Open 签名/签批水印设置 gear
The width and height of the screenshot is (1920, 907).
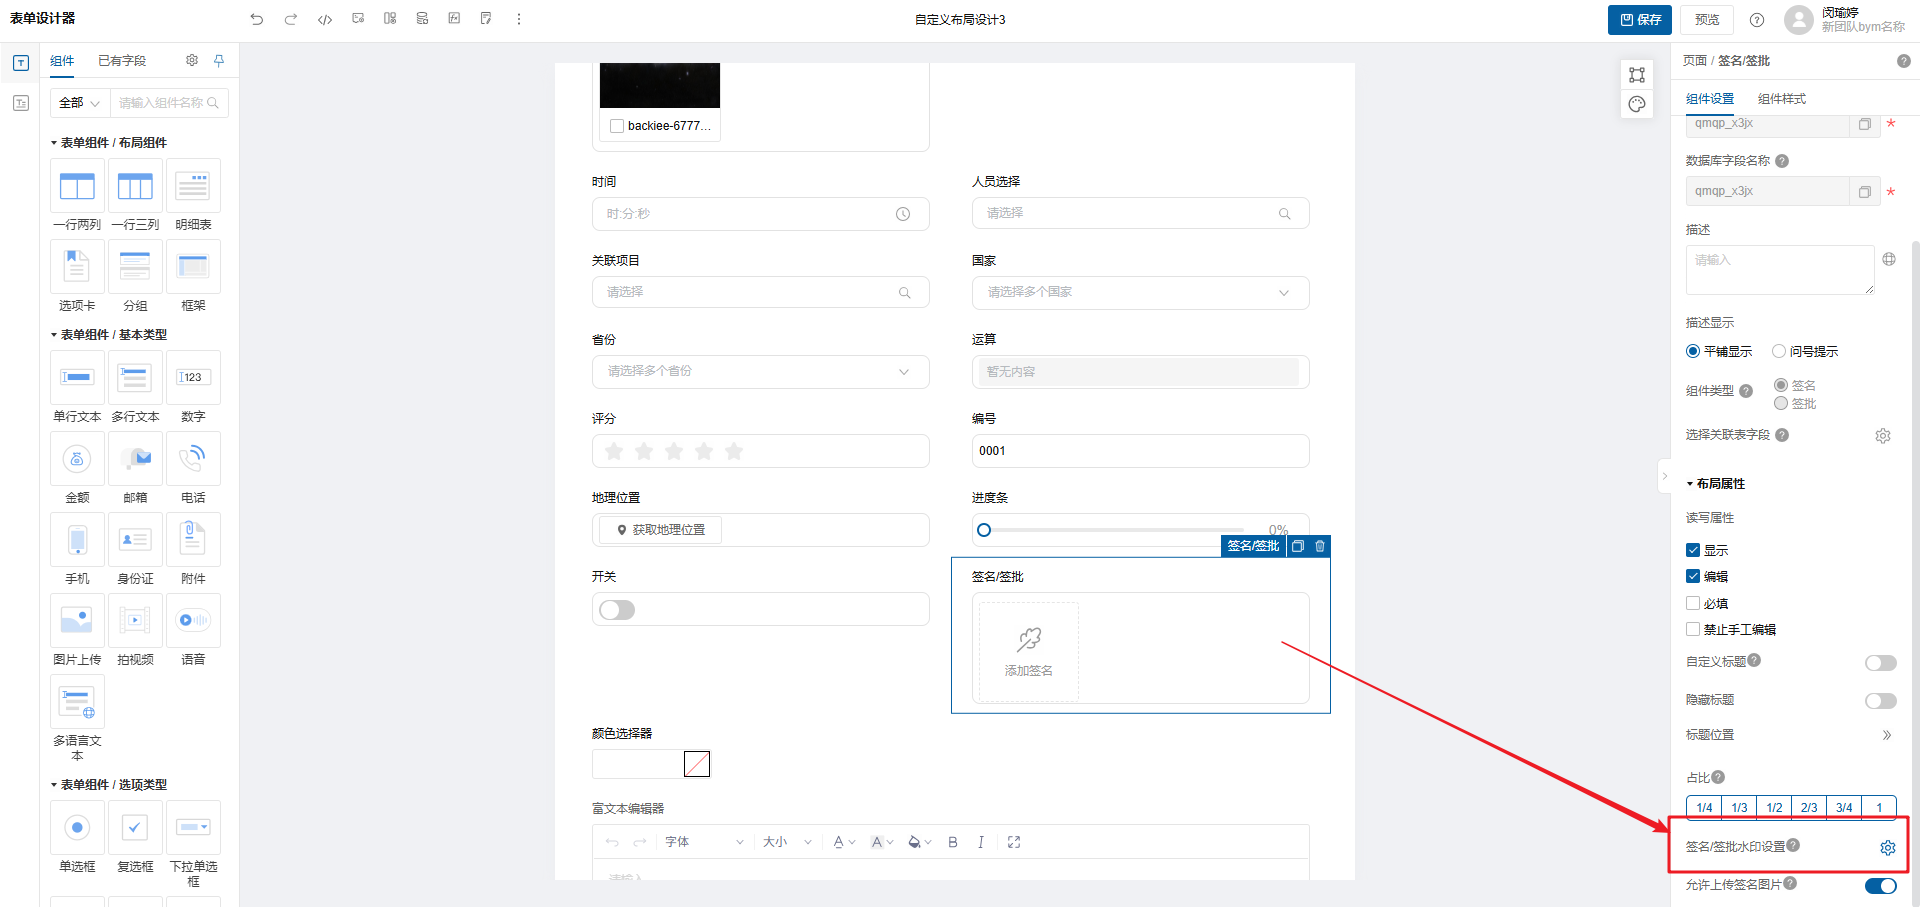[x=1888, y=848]
